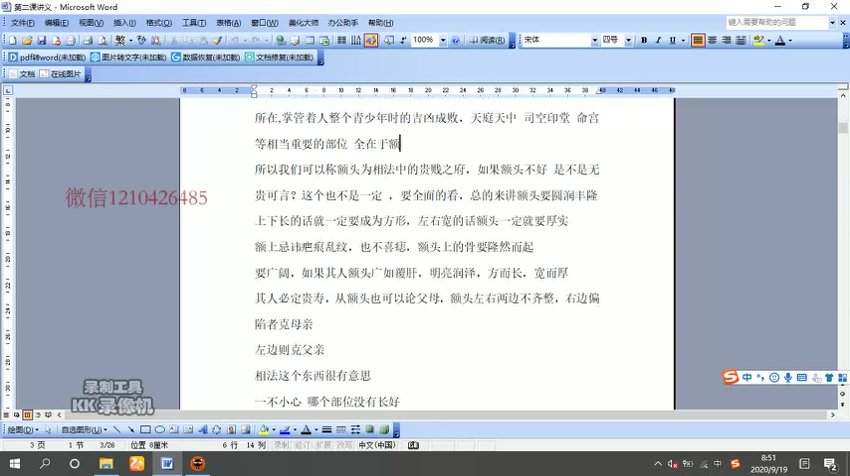The height and width of the screenshot is (476, 850).
Task: Insert WordArt from Drawing toolbar
Action: tap(203, 430)
